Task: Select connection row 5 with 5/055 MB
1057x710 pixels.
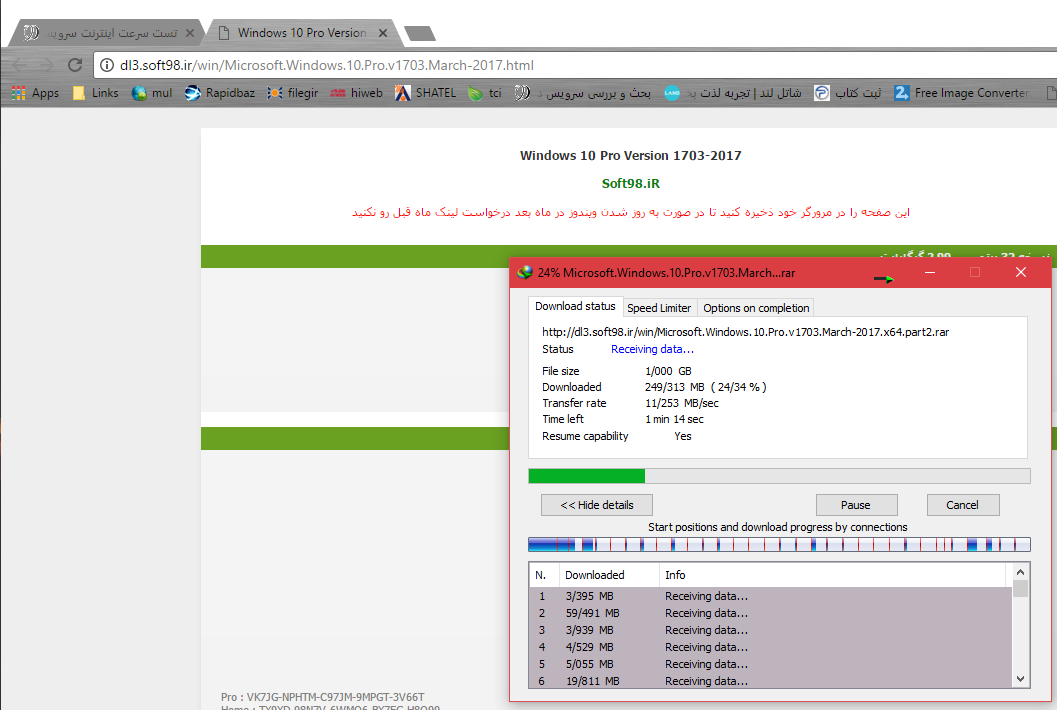Action: coord(771,664)
